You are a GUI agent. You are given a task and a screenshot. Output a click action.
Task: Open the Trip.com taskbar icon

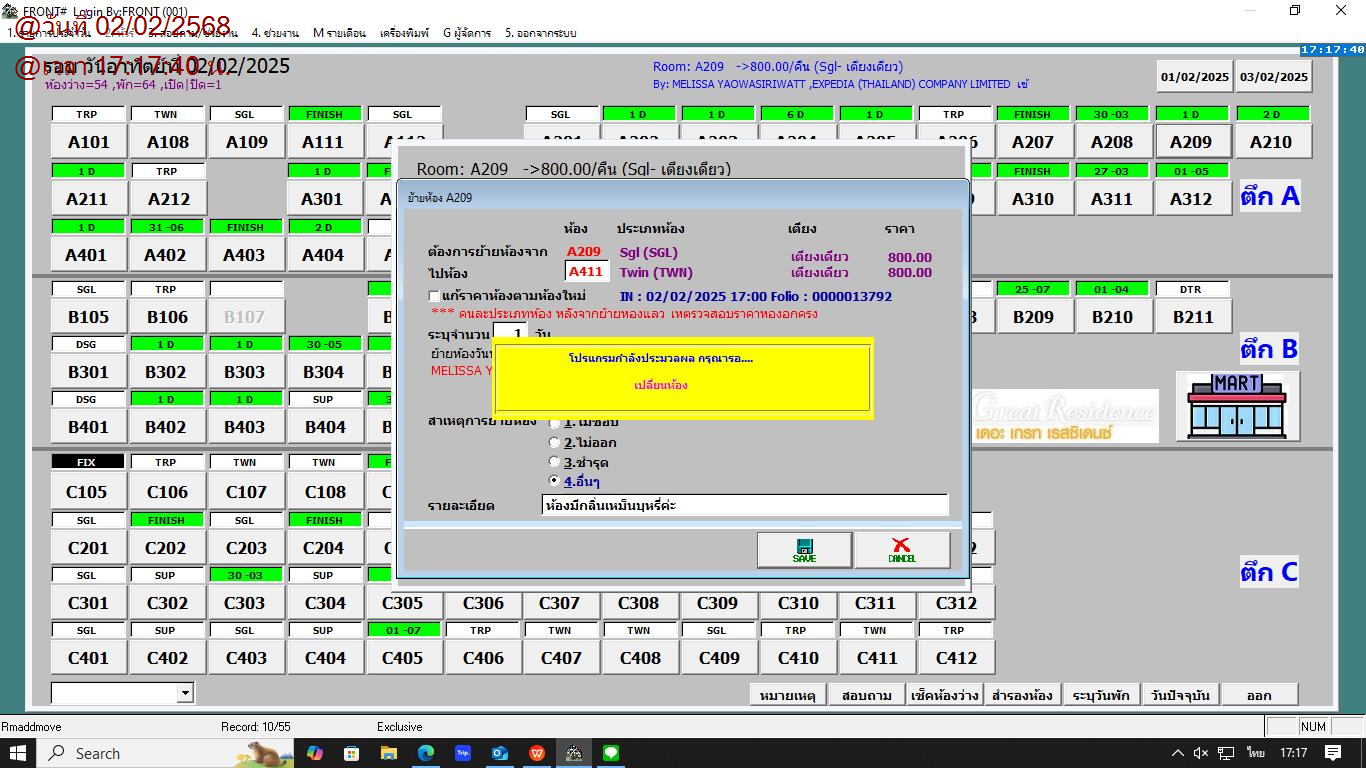[x=463, y=753]
